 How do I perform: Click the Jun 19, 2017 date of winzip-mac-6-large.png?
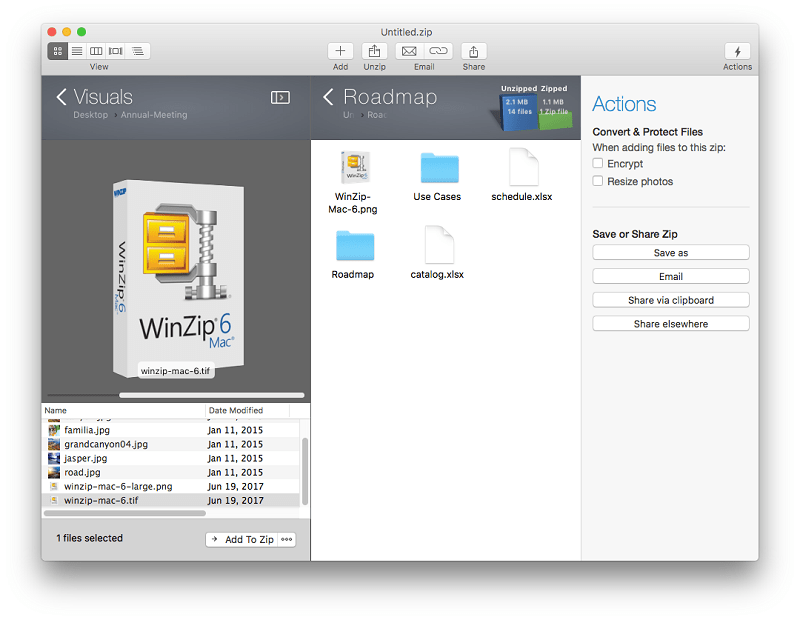point(235,486)
